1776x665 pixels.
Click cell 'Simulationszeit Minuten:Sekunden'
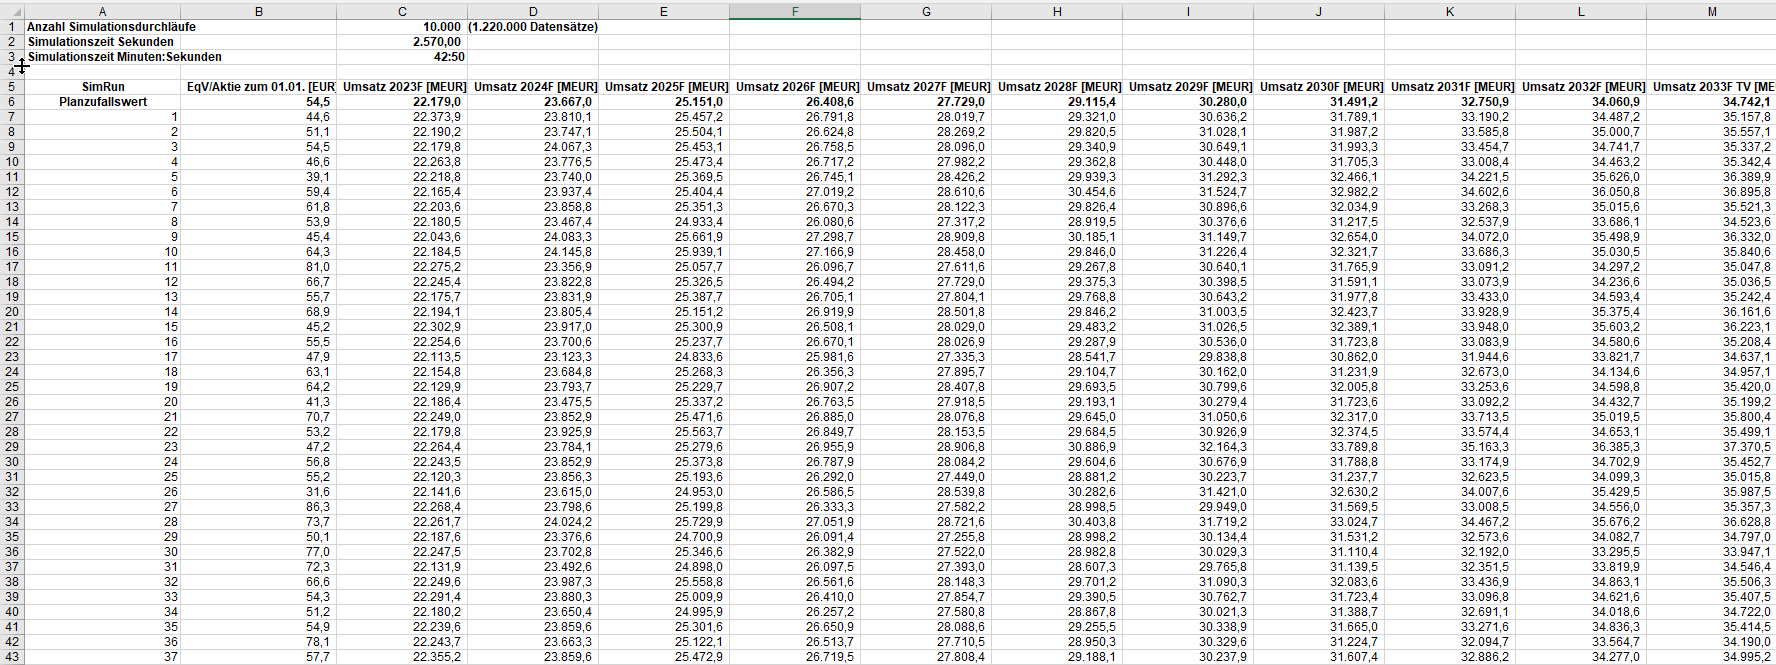125,57
